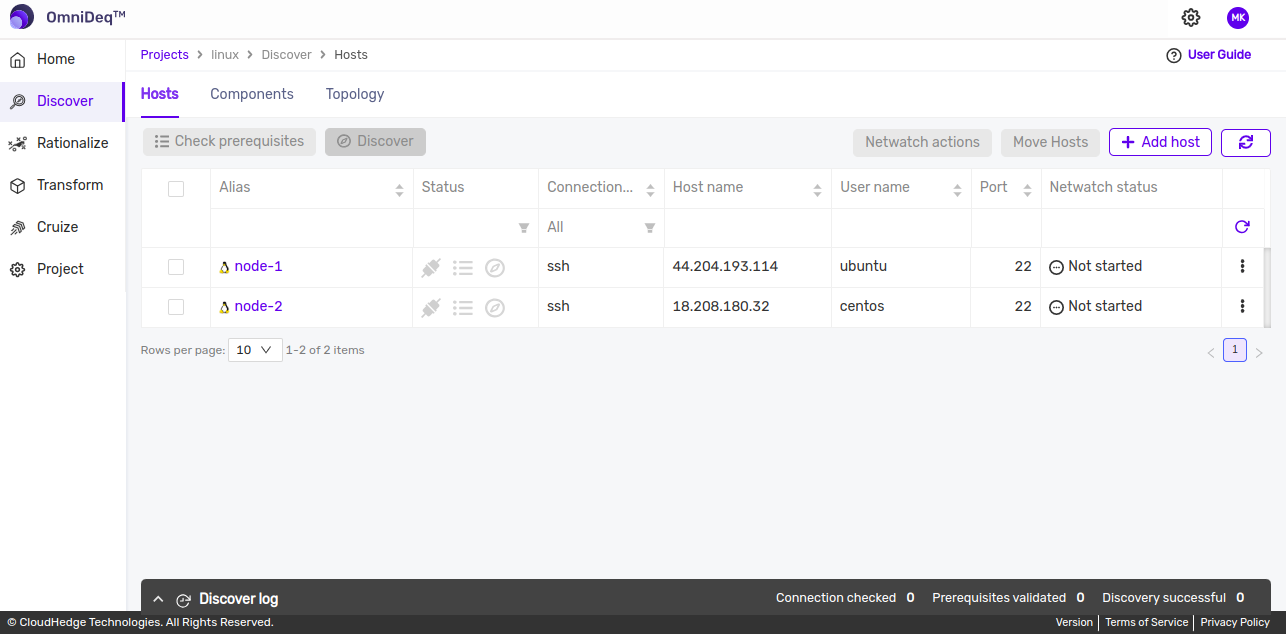1286x634 pixels.
Task: Open Home in the sidebar
Action: (x=62, y=59)
